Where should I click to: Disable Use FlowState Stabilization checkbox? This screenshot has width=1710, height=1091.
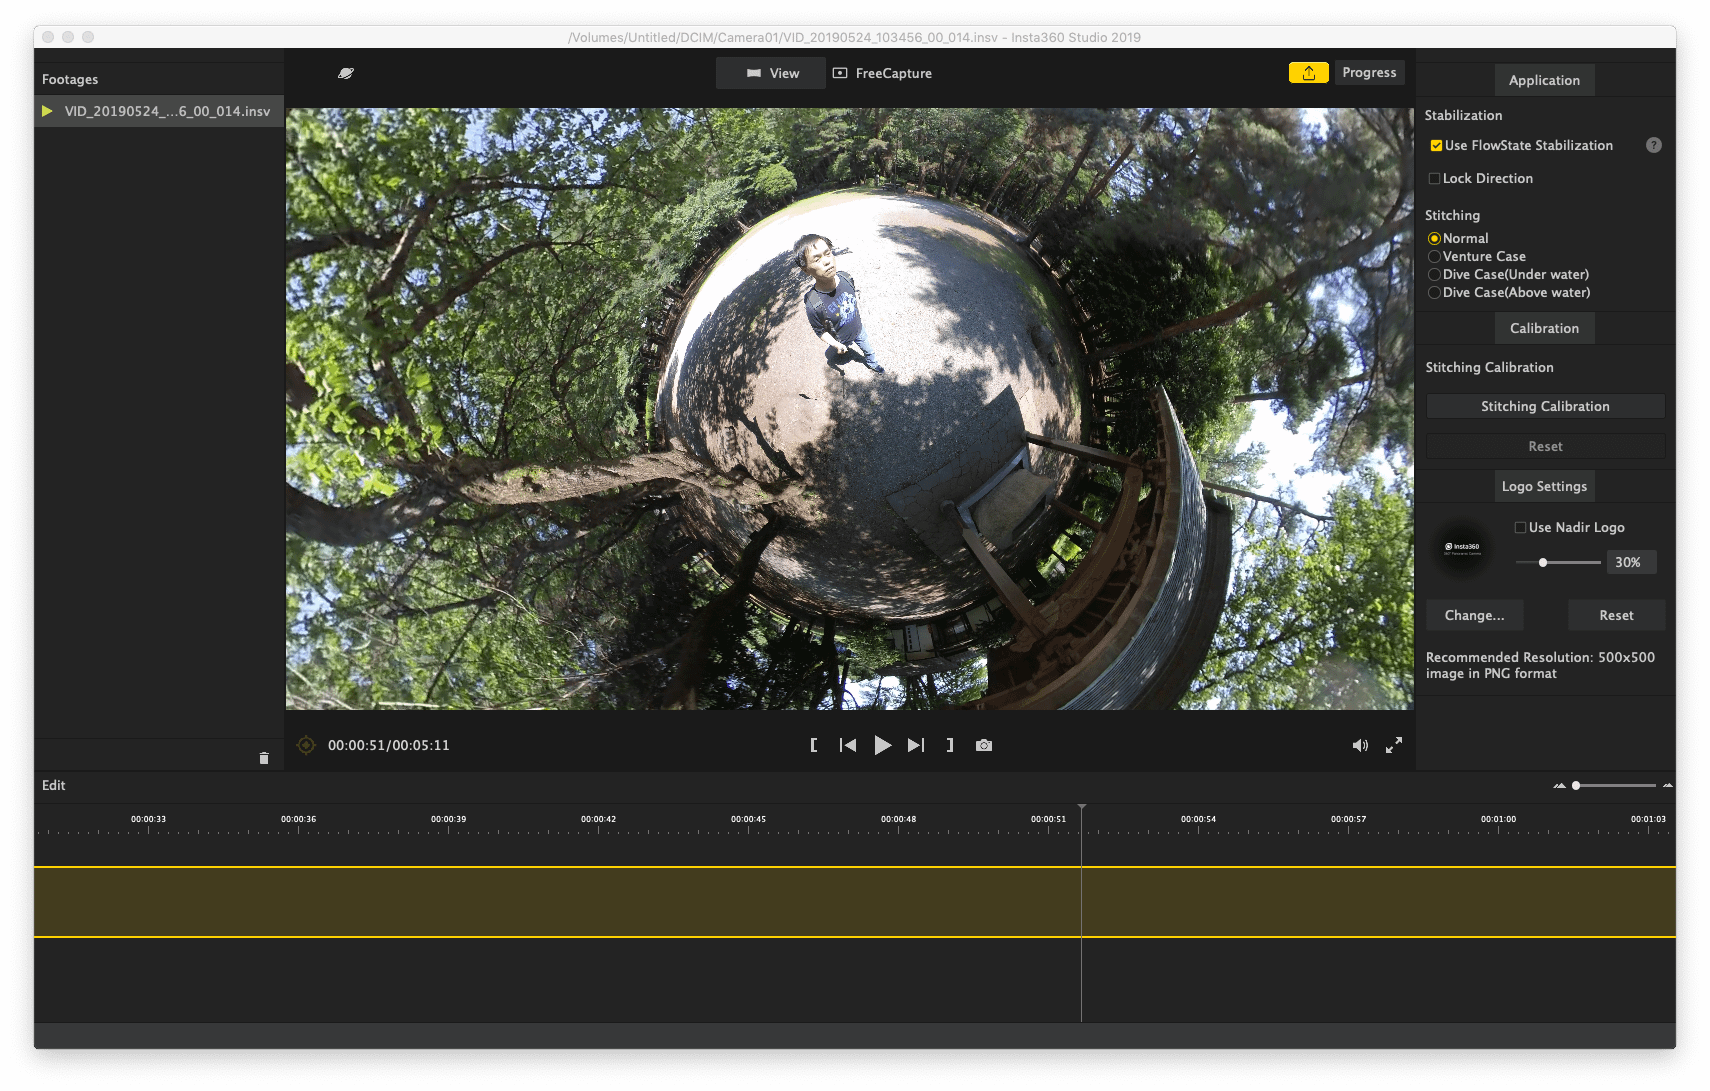click(1436, 146)
